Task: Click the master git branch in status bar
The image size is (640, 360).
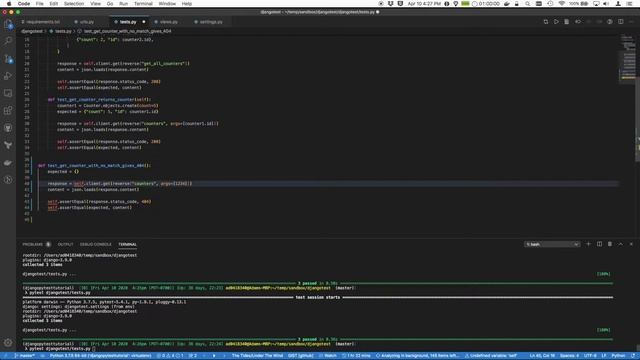Action: point(25,356)
